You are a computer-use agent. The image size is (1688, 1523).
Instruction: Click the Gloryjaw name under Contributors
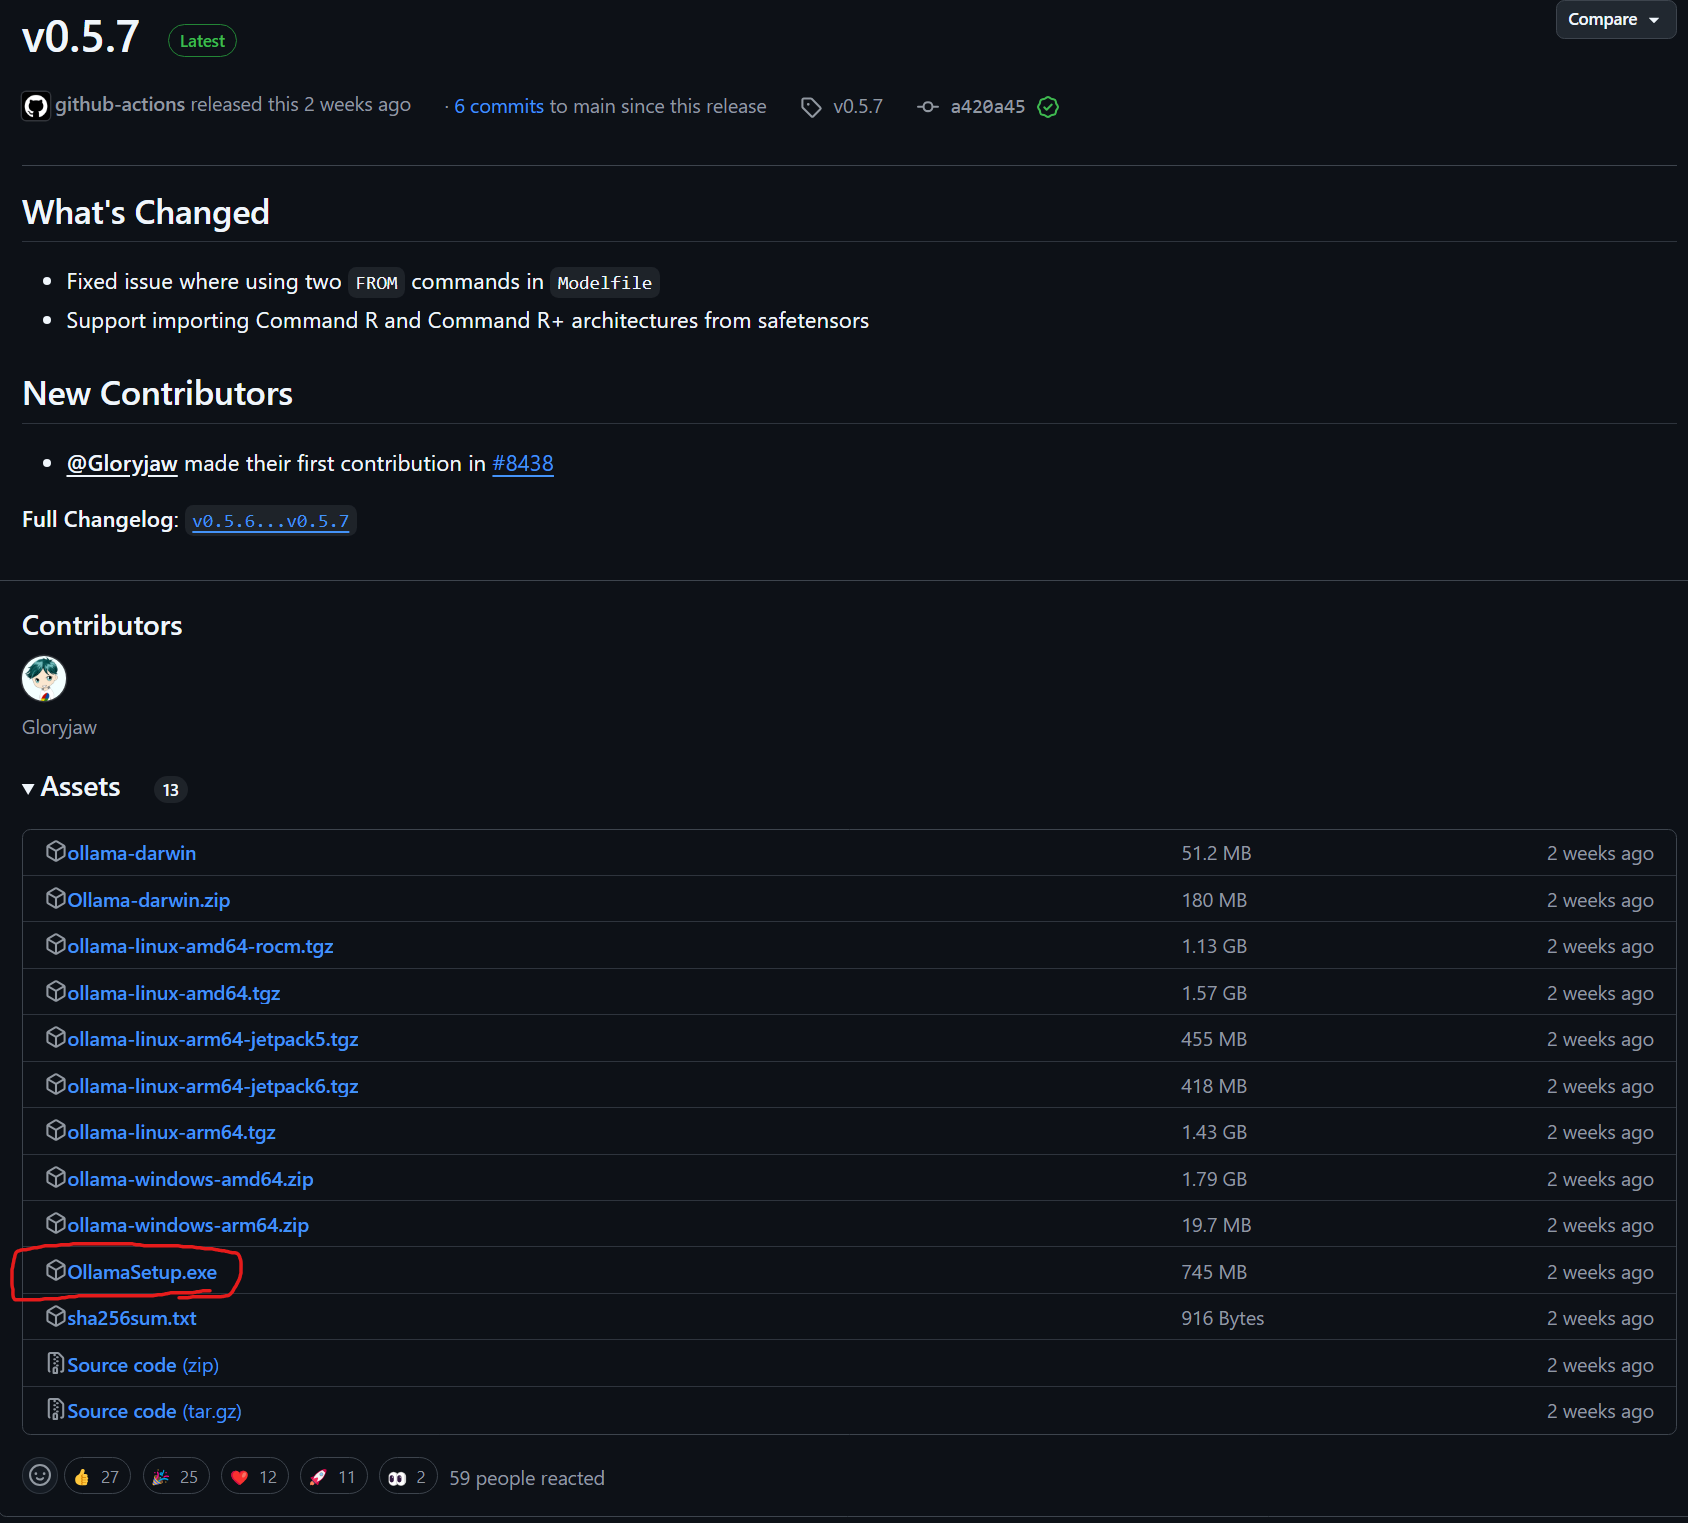click(60, 727)
